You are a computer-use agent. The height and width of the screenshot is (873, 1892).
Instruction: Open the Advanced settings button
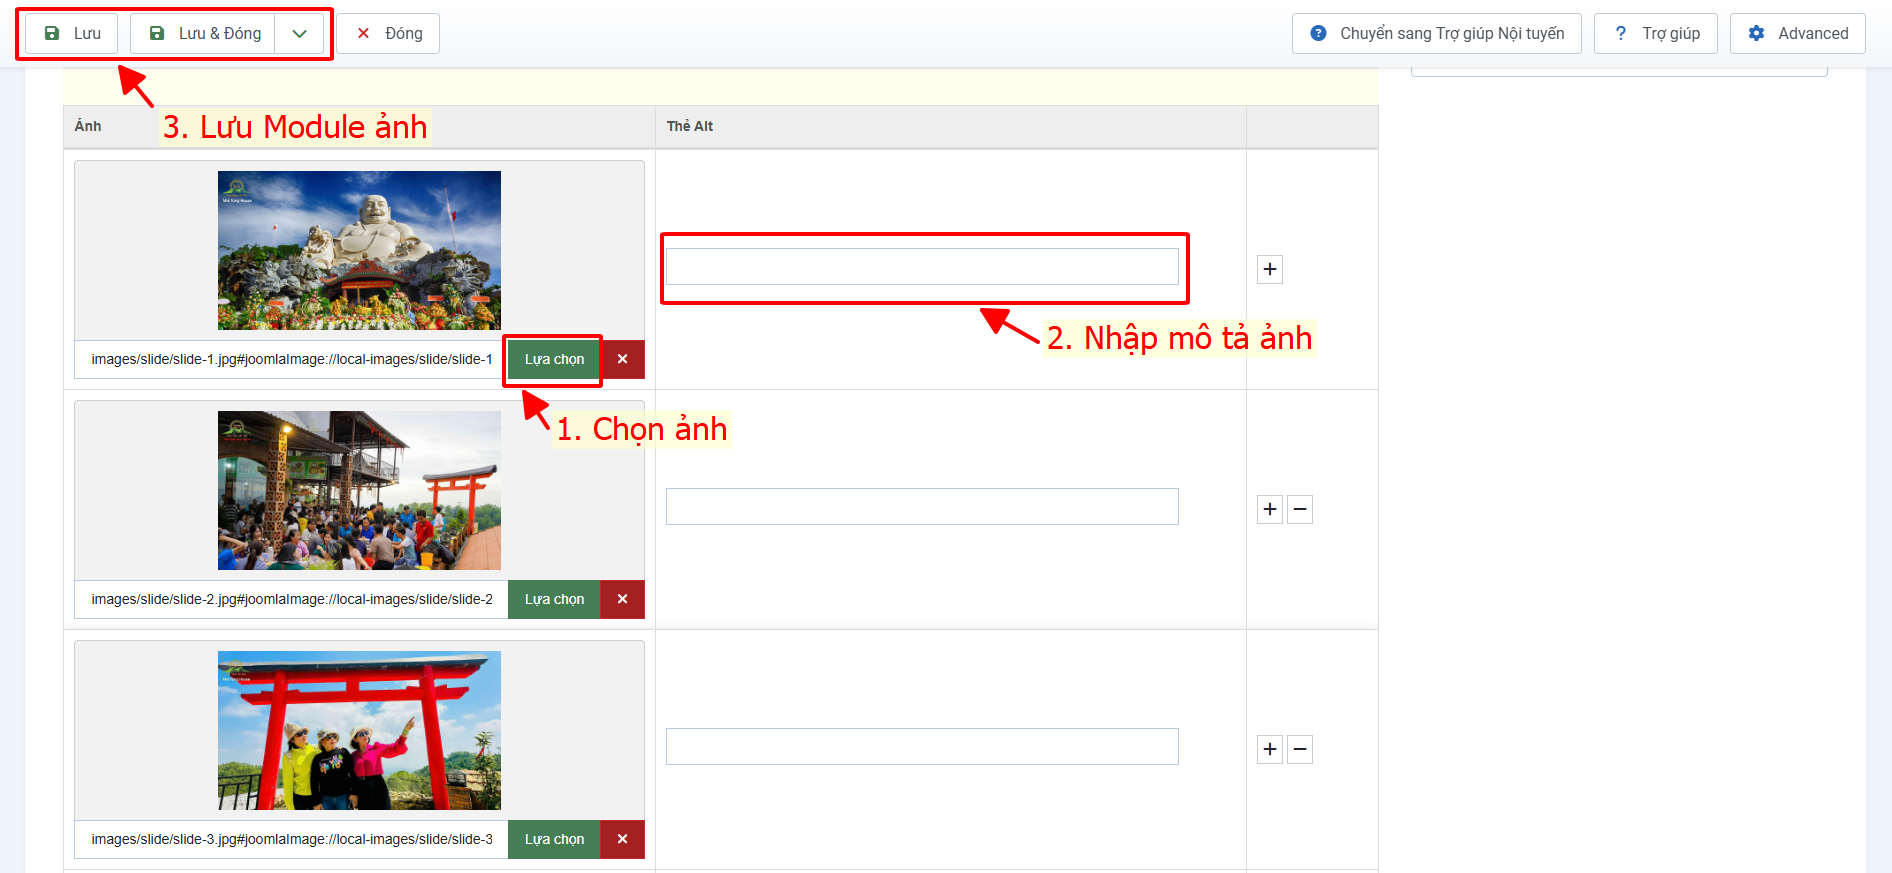click(1797, 33)
